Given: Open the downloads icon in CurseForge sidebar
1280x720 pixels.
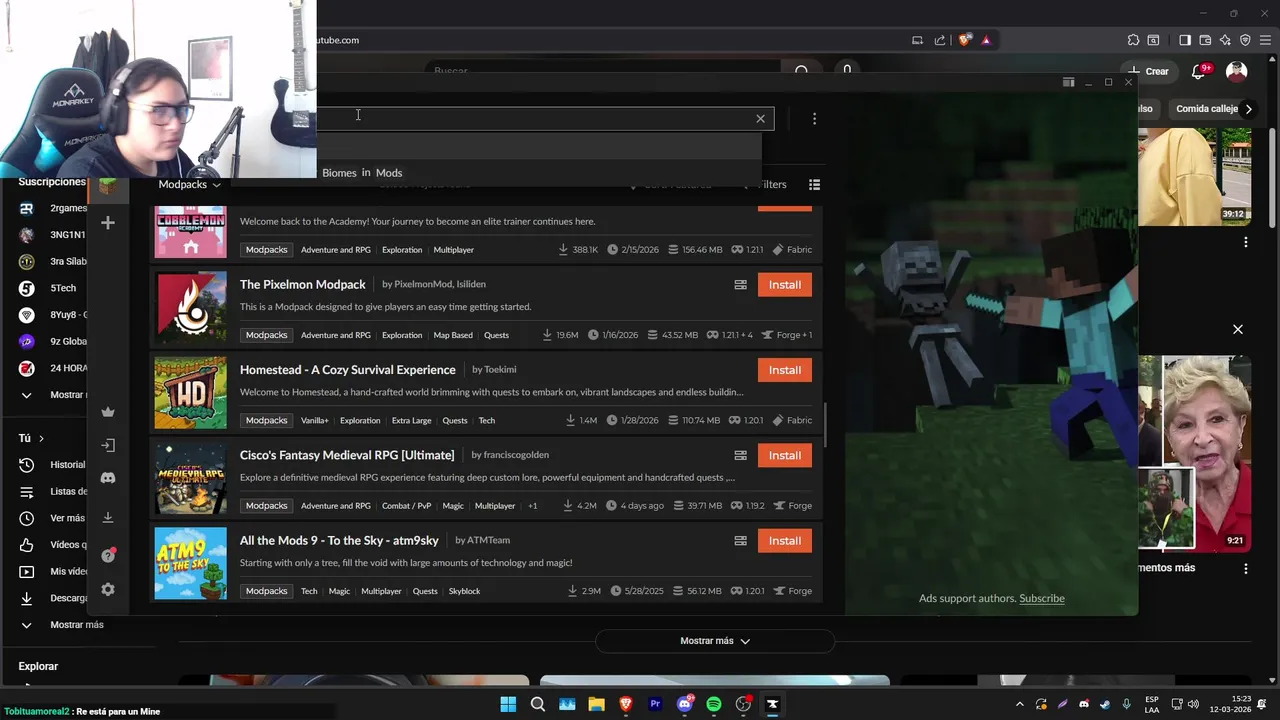Looking at the screenshot, I should coord(108,517).
